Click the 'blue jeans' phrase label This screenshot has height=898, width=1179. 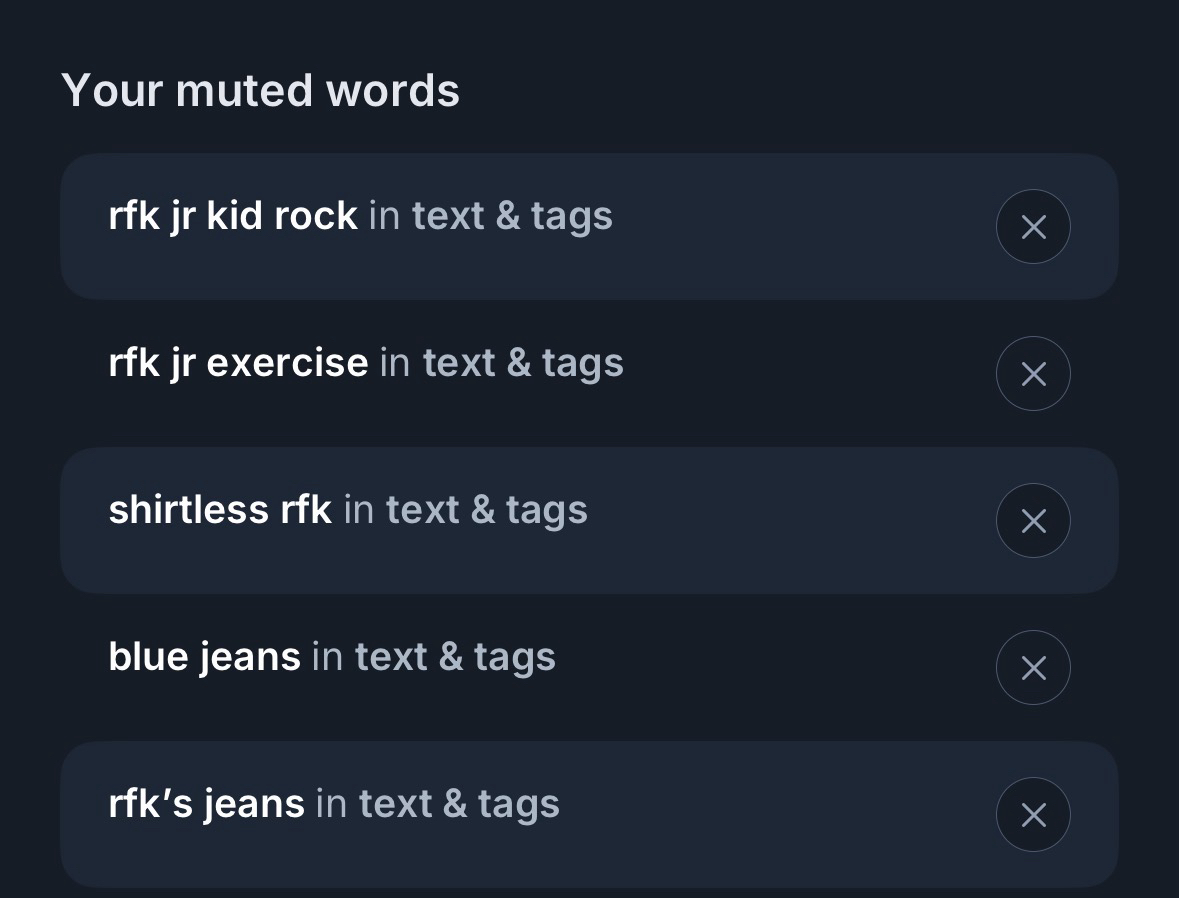pyautogui.click(x=204, y=657)
